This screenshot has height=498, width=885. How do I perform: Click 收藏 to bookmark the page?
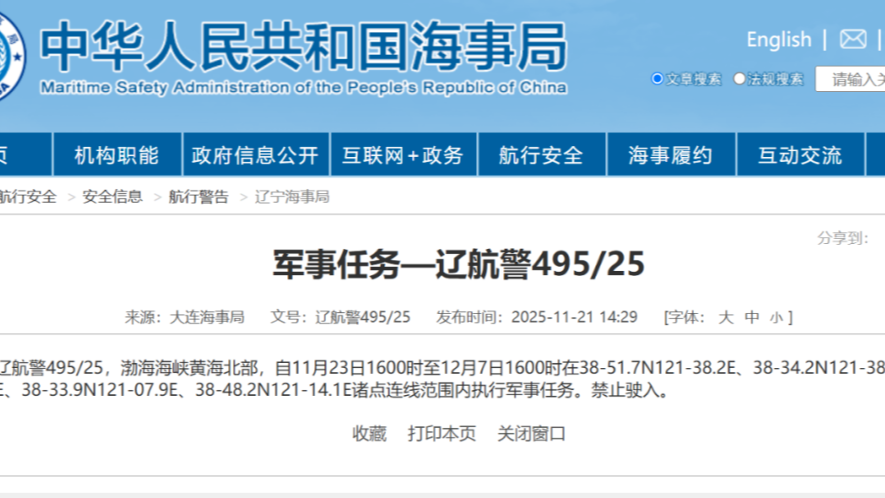pos(369,433)
